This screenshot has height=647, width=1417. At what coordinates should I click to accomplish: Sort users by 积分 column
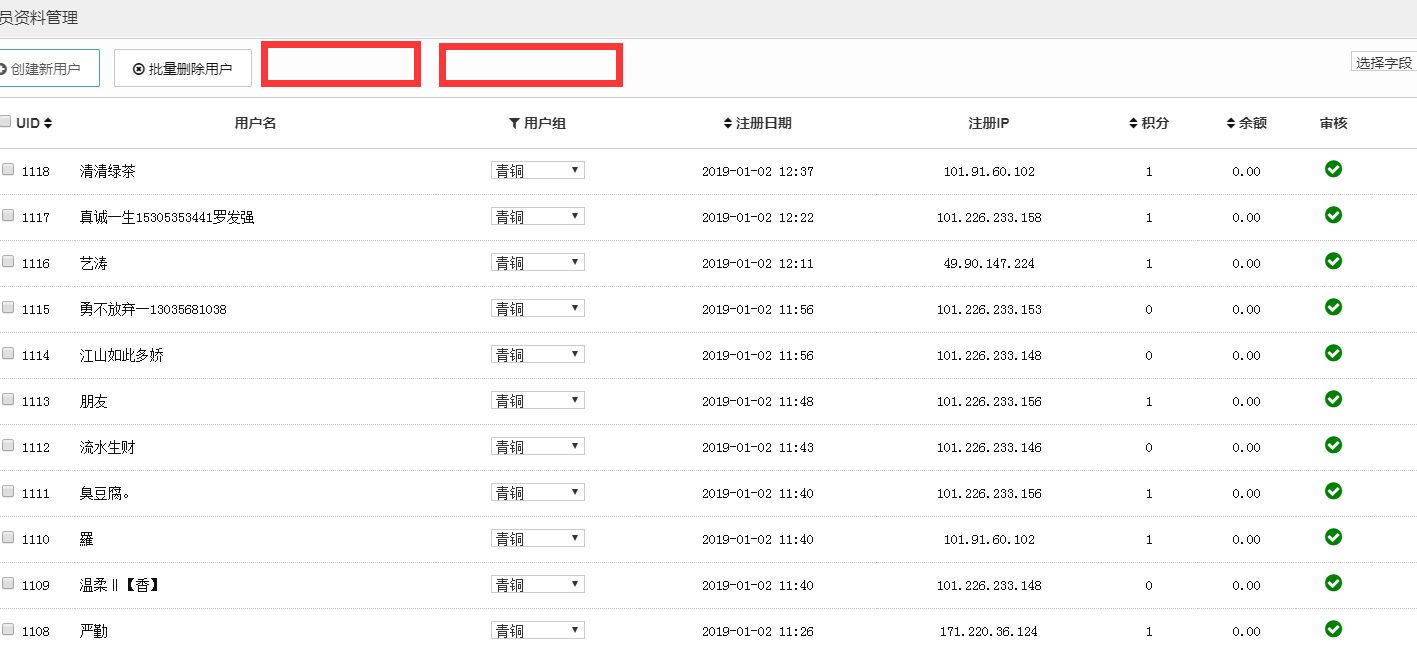1133,123
